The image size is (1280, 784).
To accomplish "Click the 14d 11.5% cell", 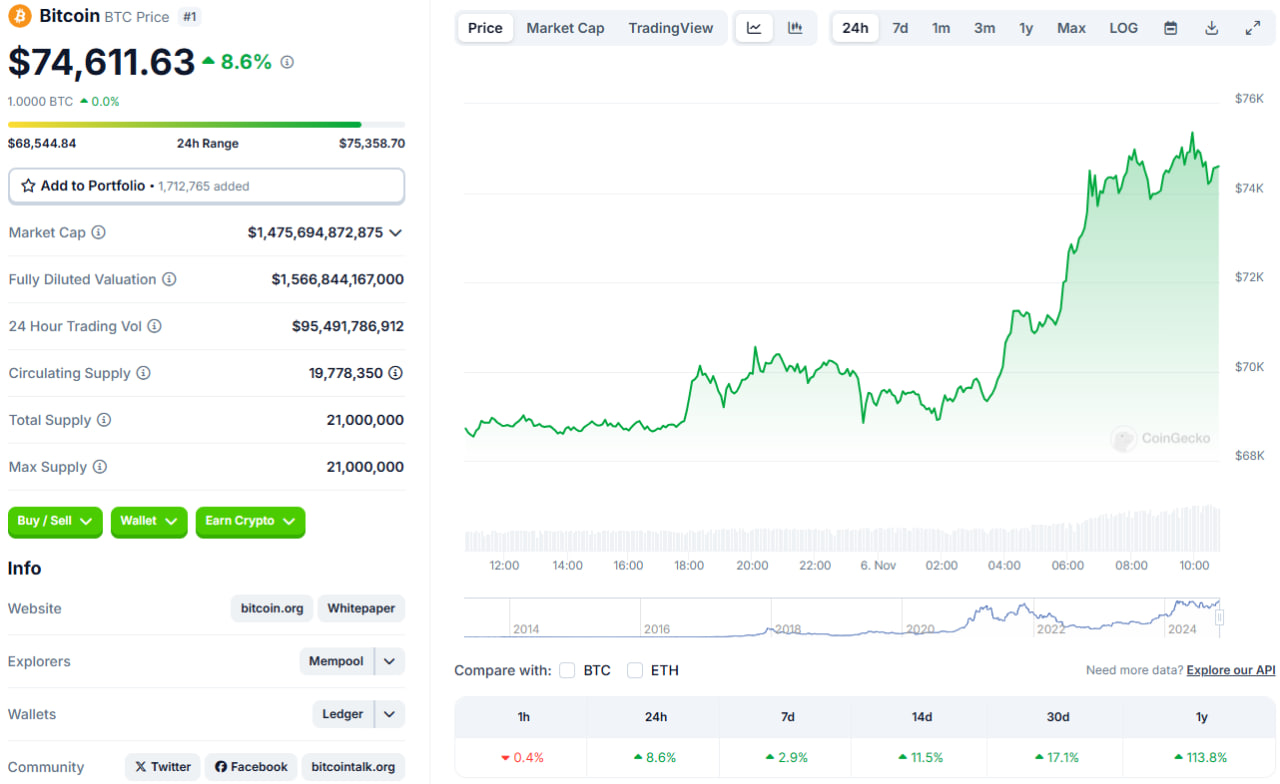I will pos(921,757).
